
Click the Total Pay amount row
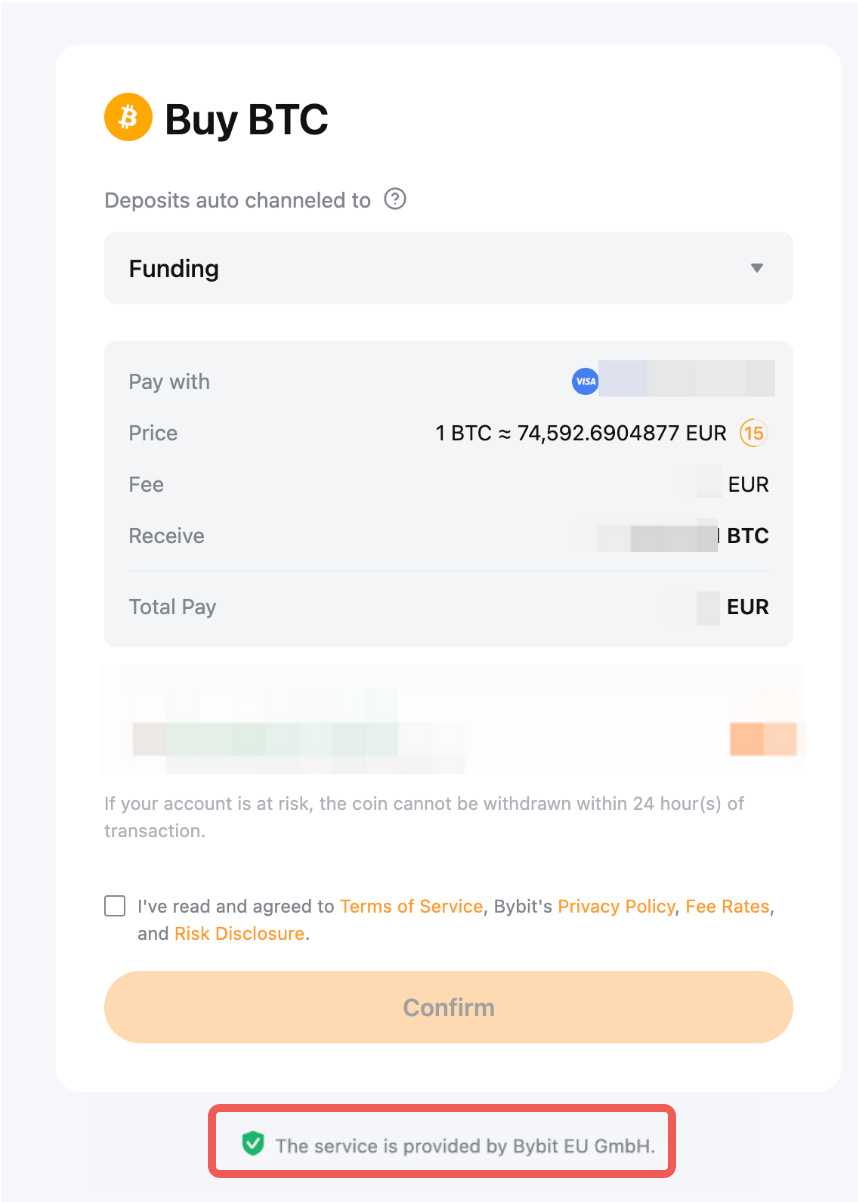pos(448,607)
